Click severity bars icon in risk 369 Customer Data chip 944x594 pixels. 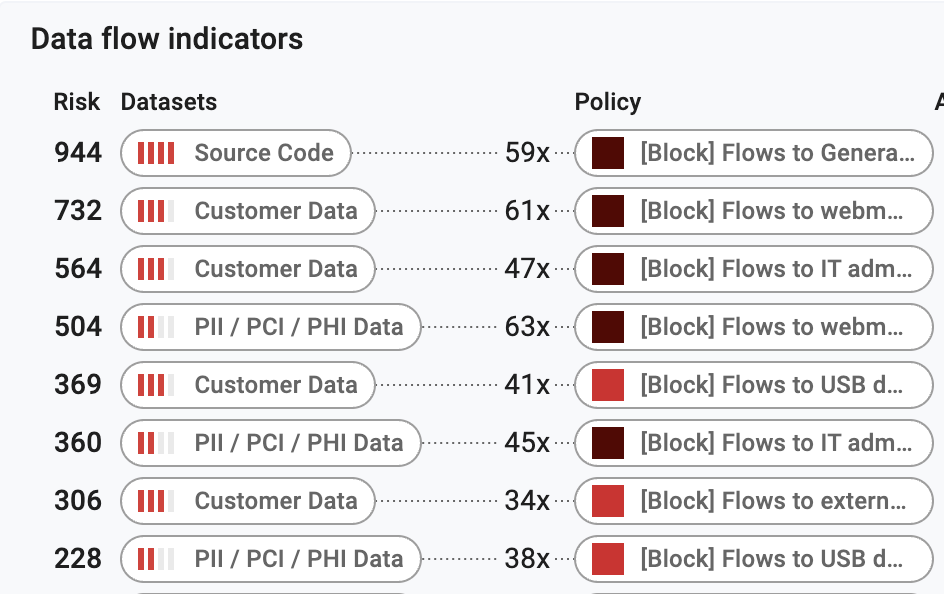pyautogui.click(x=155, y=385)
